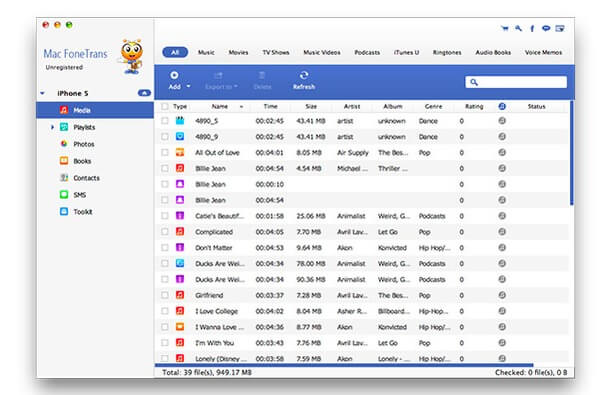Screen dimensions: 600x395
Task: Sort by the Genre column header
Action: 433,106
